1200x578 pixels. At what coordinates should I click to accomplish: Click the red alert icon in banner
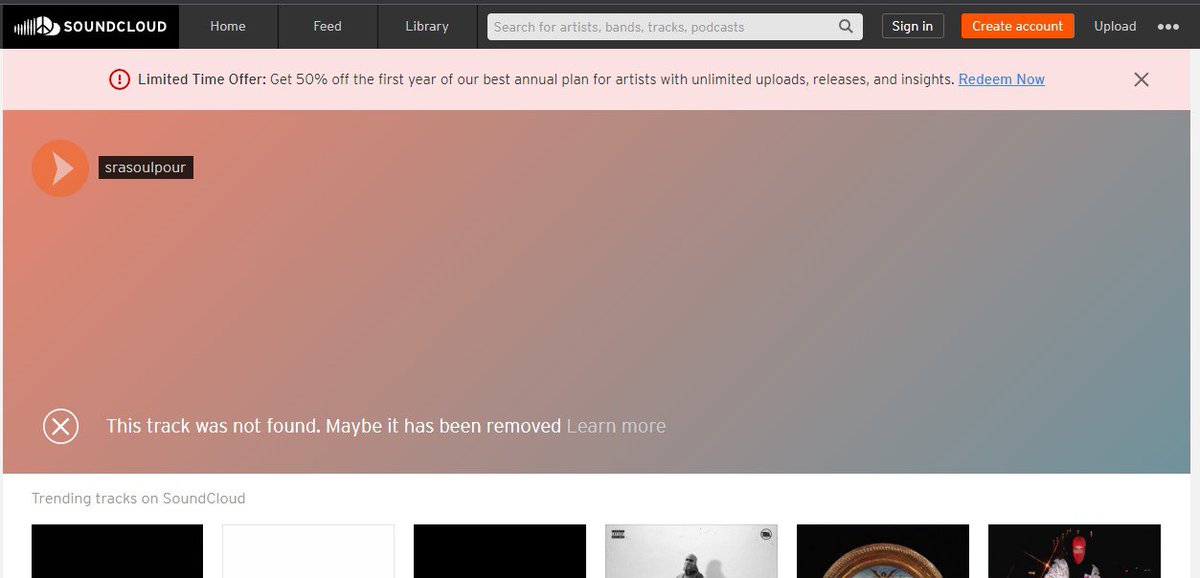(x=120, y=79)
